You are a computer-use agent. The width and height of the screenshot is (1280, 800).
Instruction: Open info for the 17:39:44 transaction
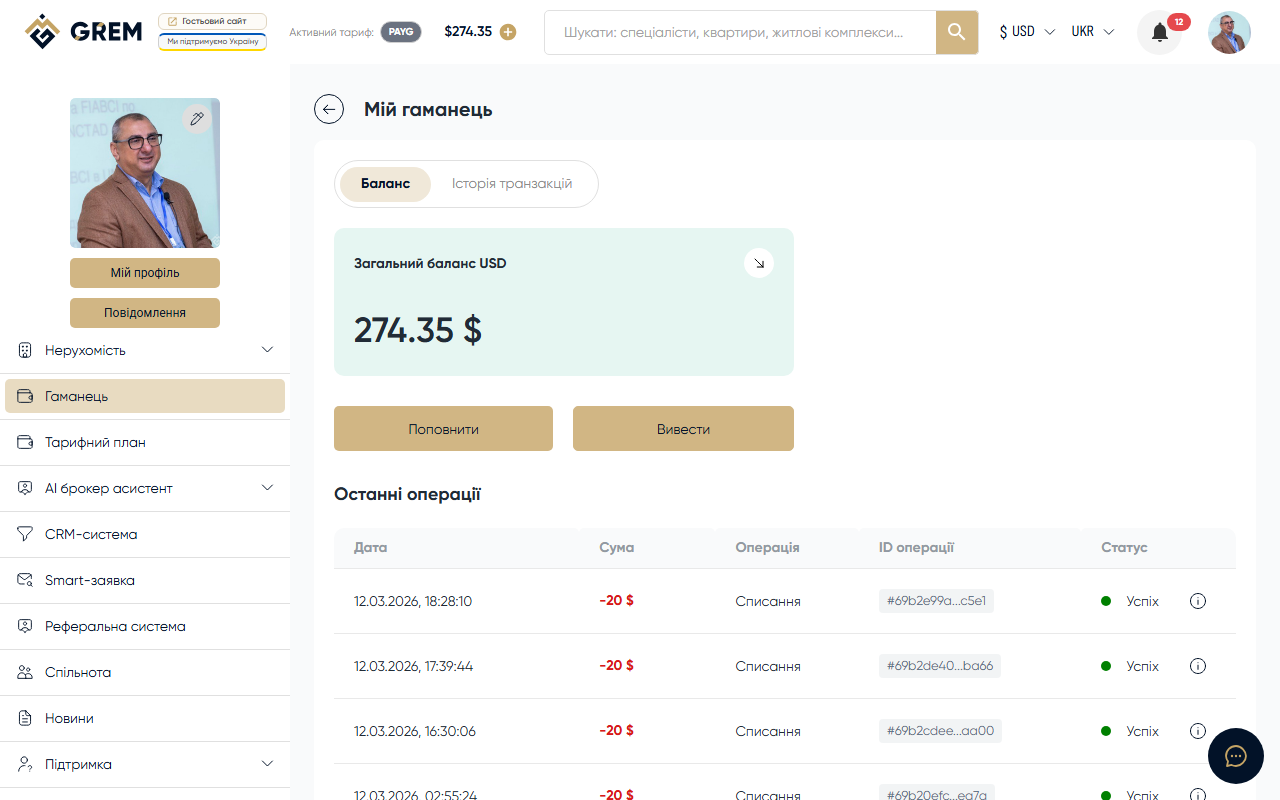pos(1198,666)
